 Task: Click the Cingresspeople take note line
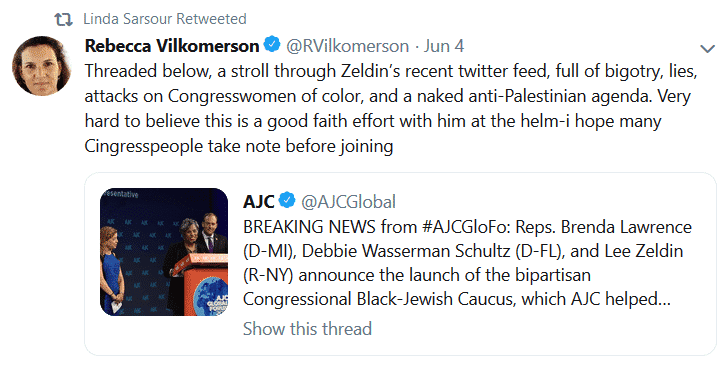[239, 146]
